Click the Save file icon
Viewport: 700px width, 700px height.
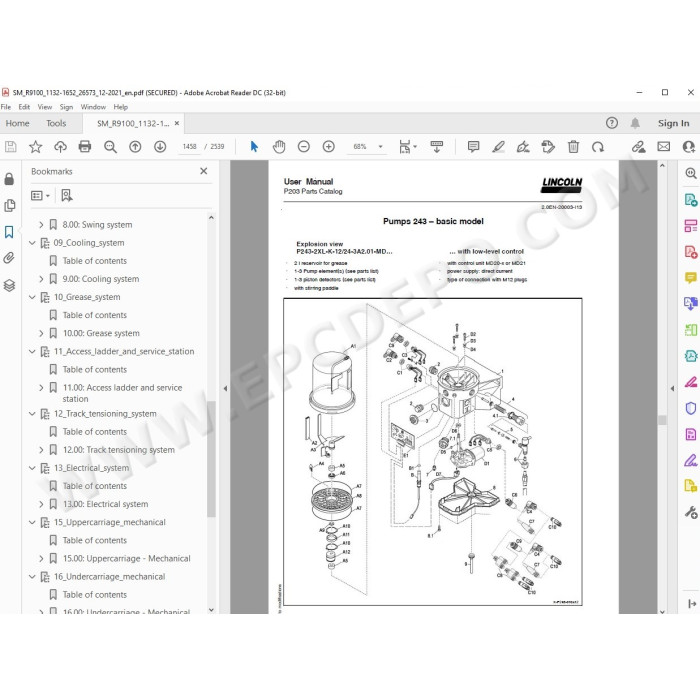pyautogui.click(x=10, y=146)
